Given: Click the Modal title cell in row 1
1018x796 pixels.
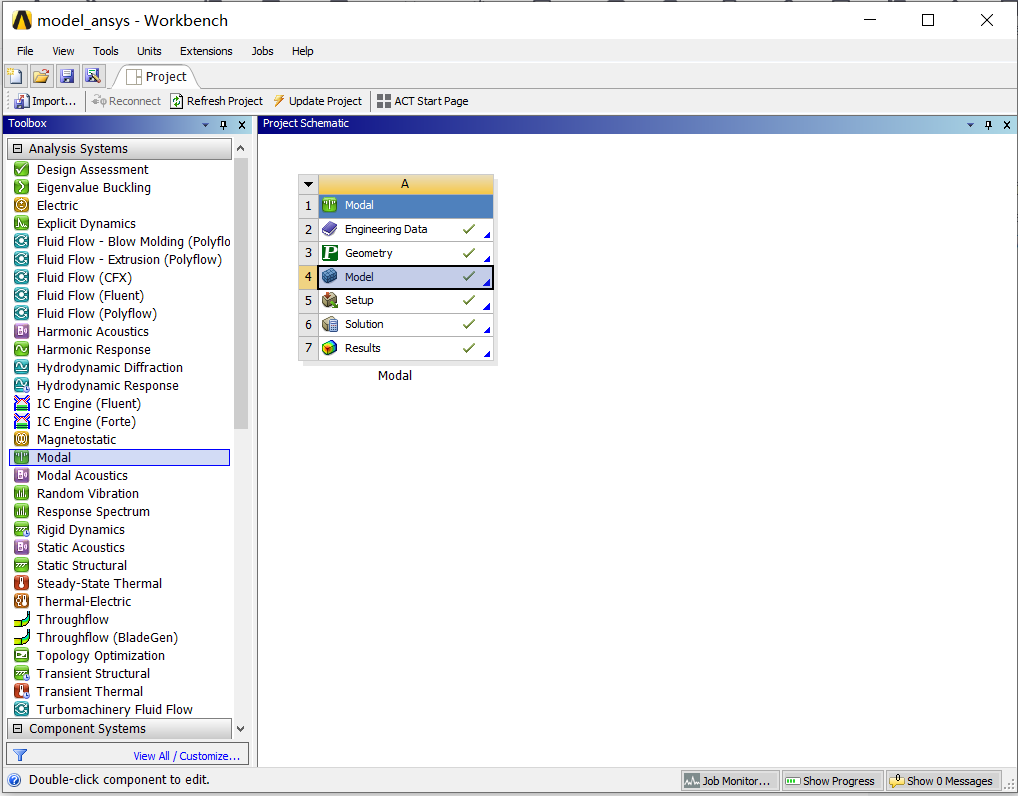Looking at the screenshot, I should click(x=405, y=205).
